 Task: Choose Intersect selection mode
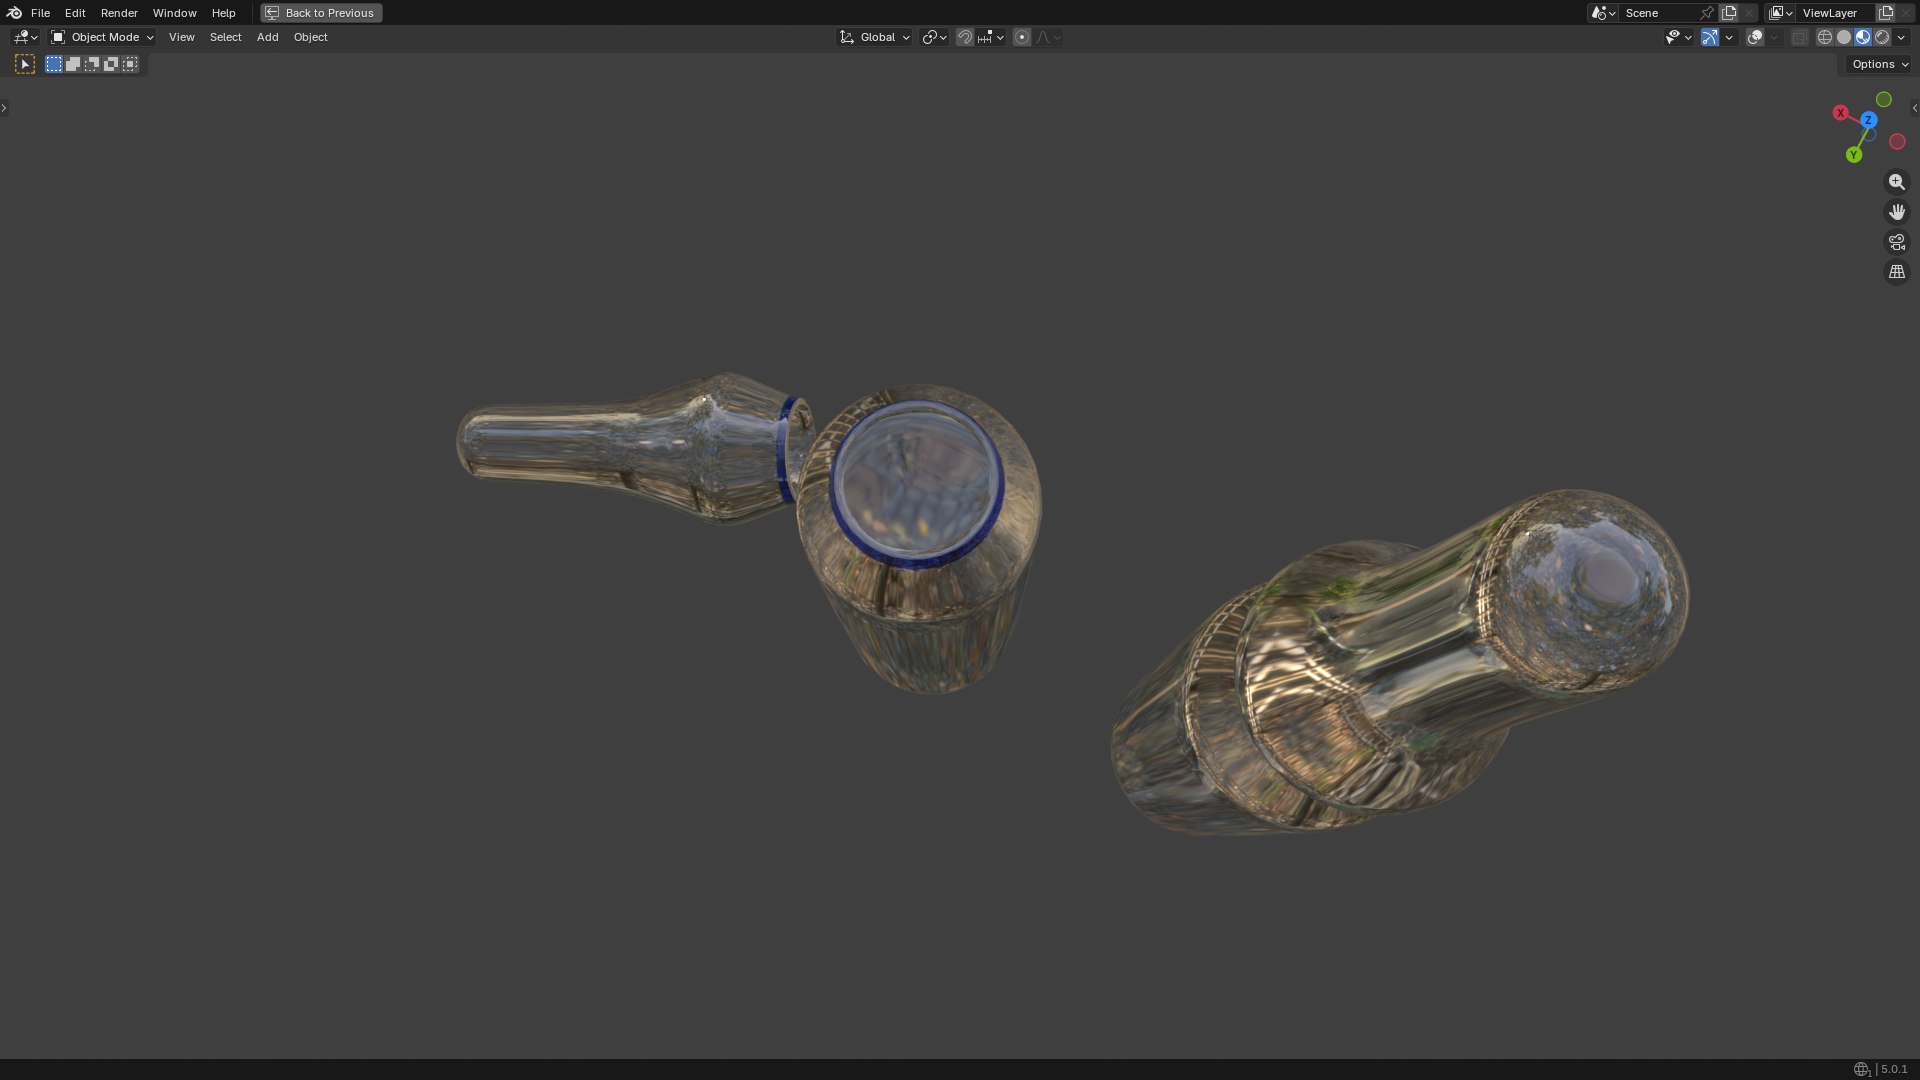[130, 64]
